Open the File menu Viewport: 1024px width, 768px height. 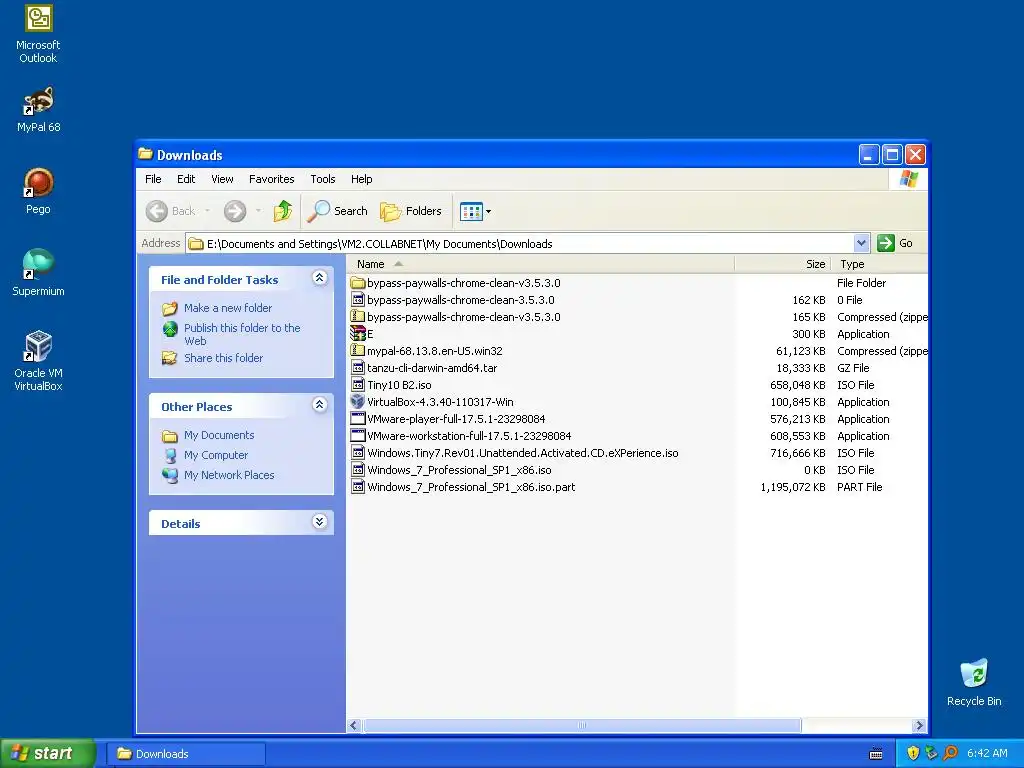[153, 179]
